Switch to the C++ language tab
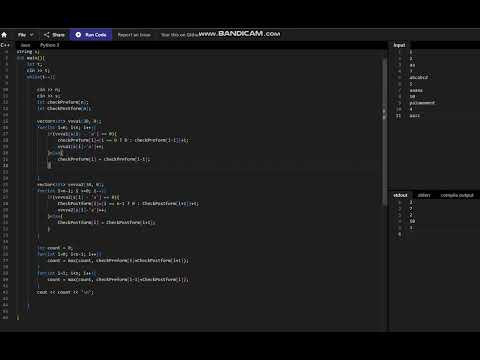480x360 pixels. tap(5, 45)
